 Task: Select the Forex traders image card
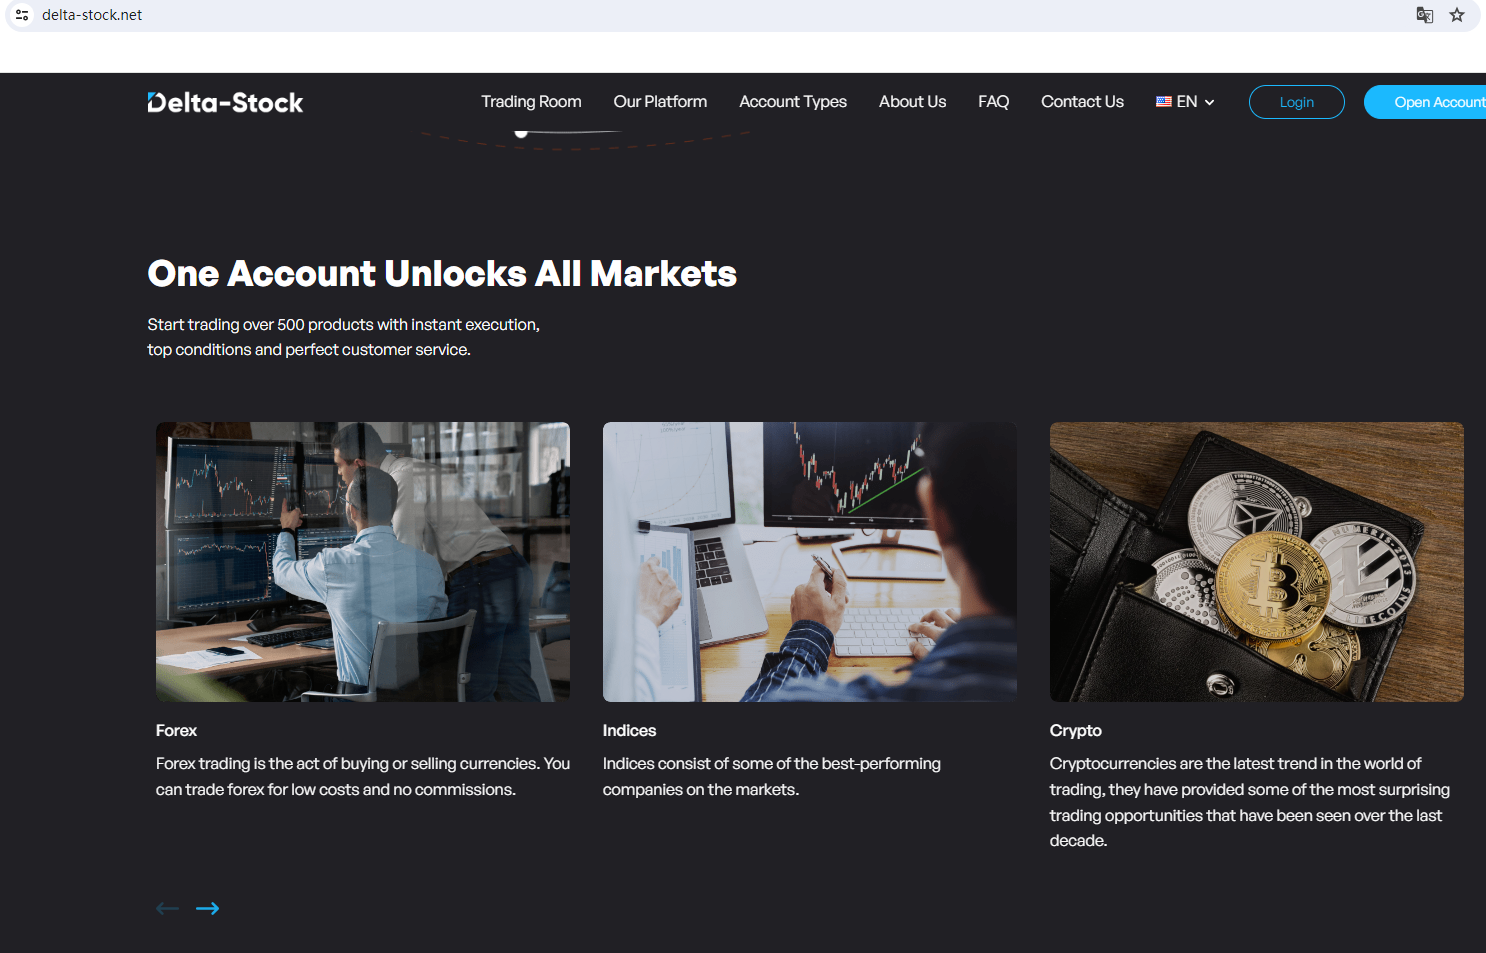coord(363,562)
